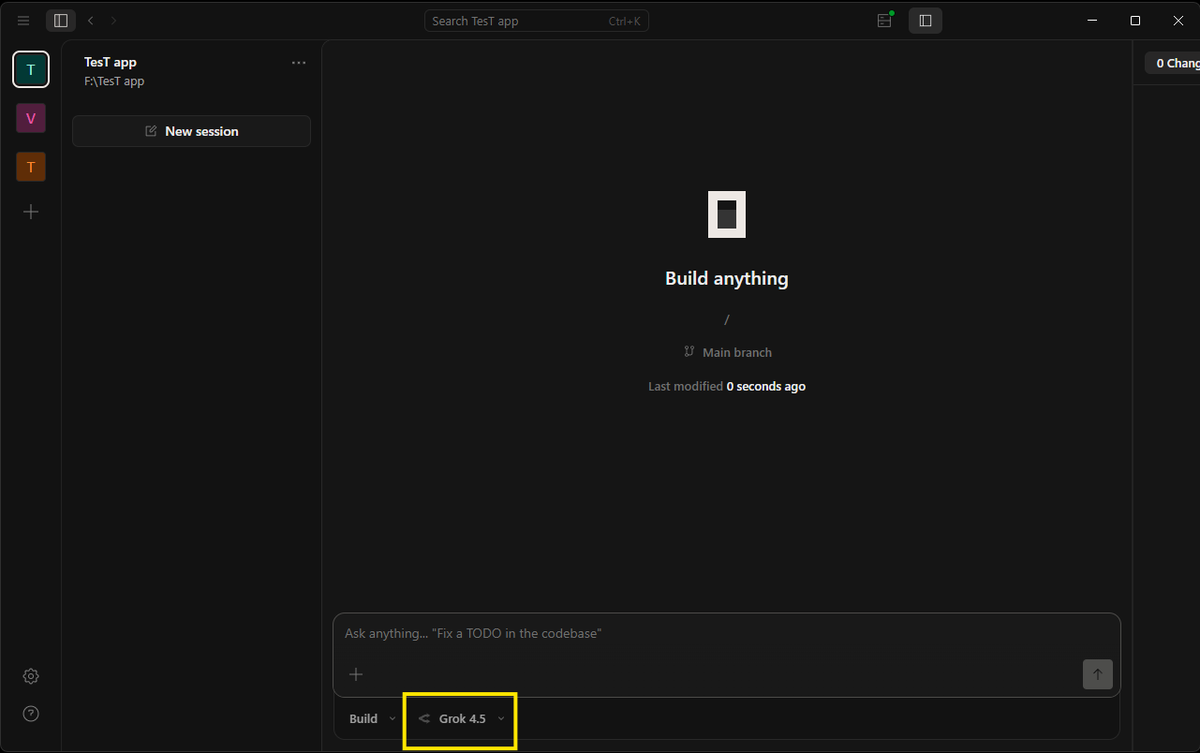Select the pink V project avatar
The width and height of the screenshot is (1200, 753).
coord(31,118)
